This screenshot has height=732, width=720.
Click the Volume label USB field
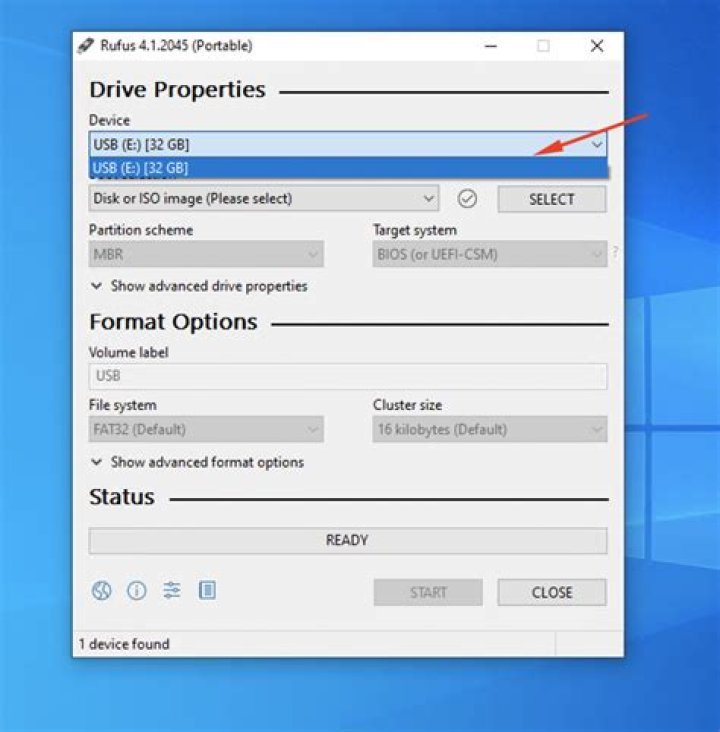tap(348, 376)
